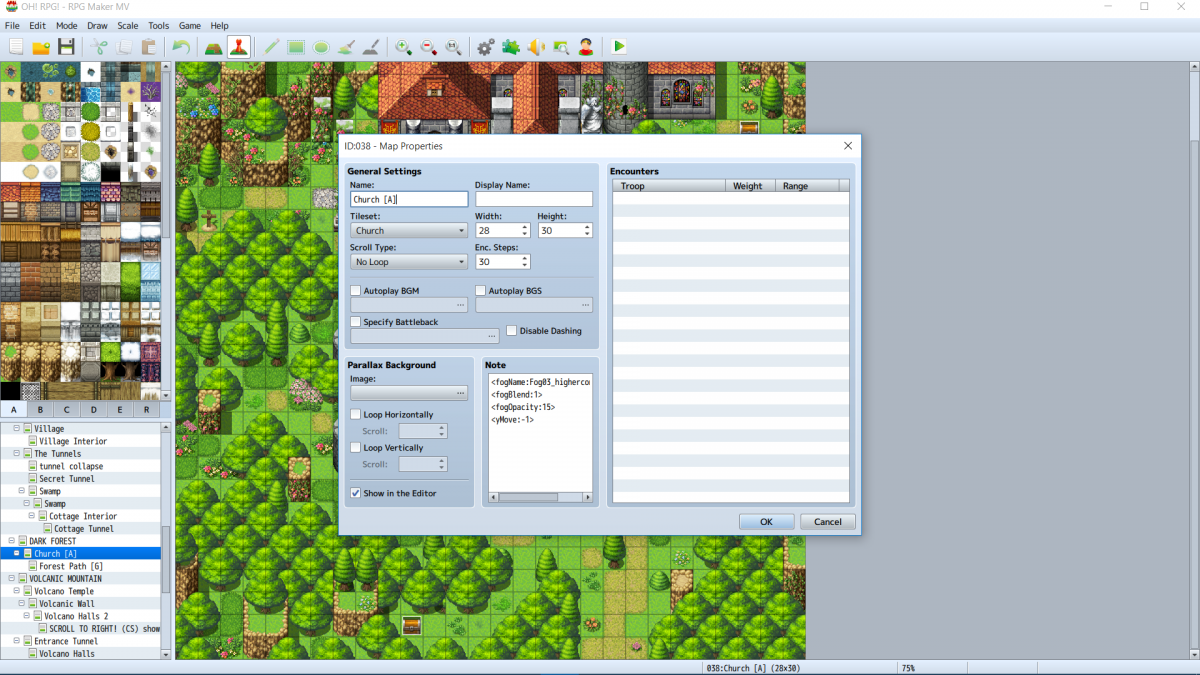Increase the Width stepper value
Viewport: 1200px width, 675px height.
point(525,227)
